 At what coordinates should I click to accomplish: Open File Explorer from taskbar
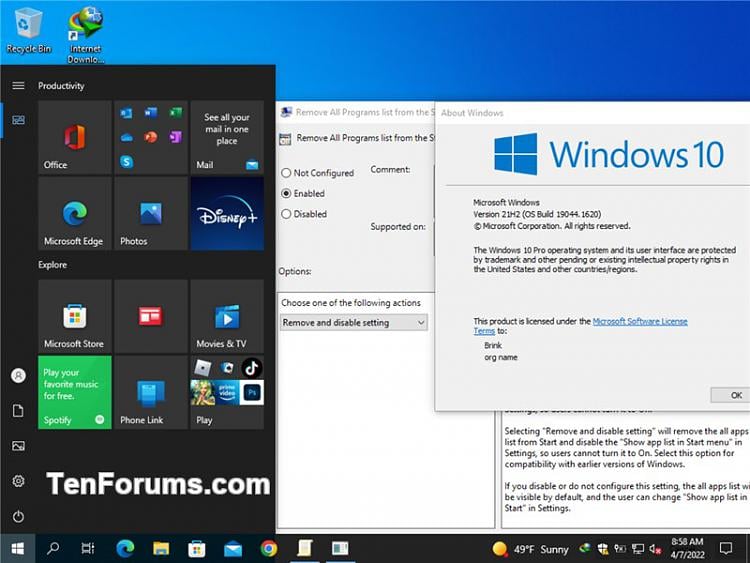(161, 548)
